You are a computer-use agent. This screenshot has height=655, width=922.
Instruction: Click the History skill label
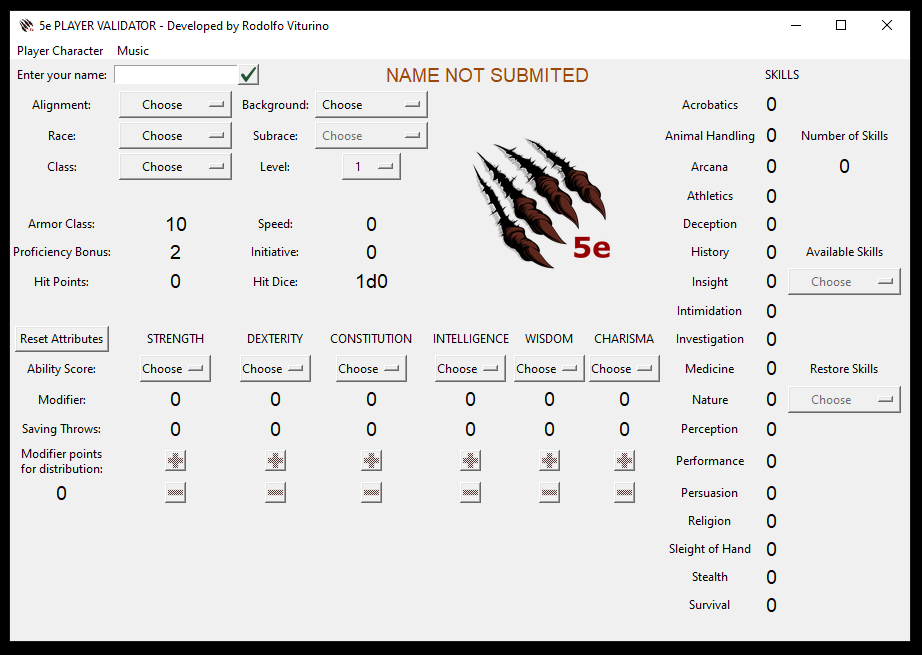(x=710, y=252)
